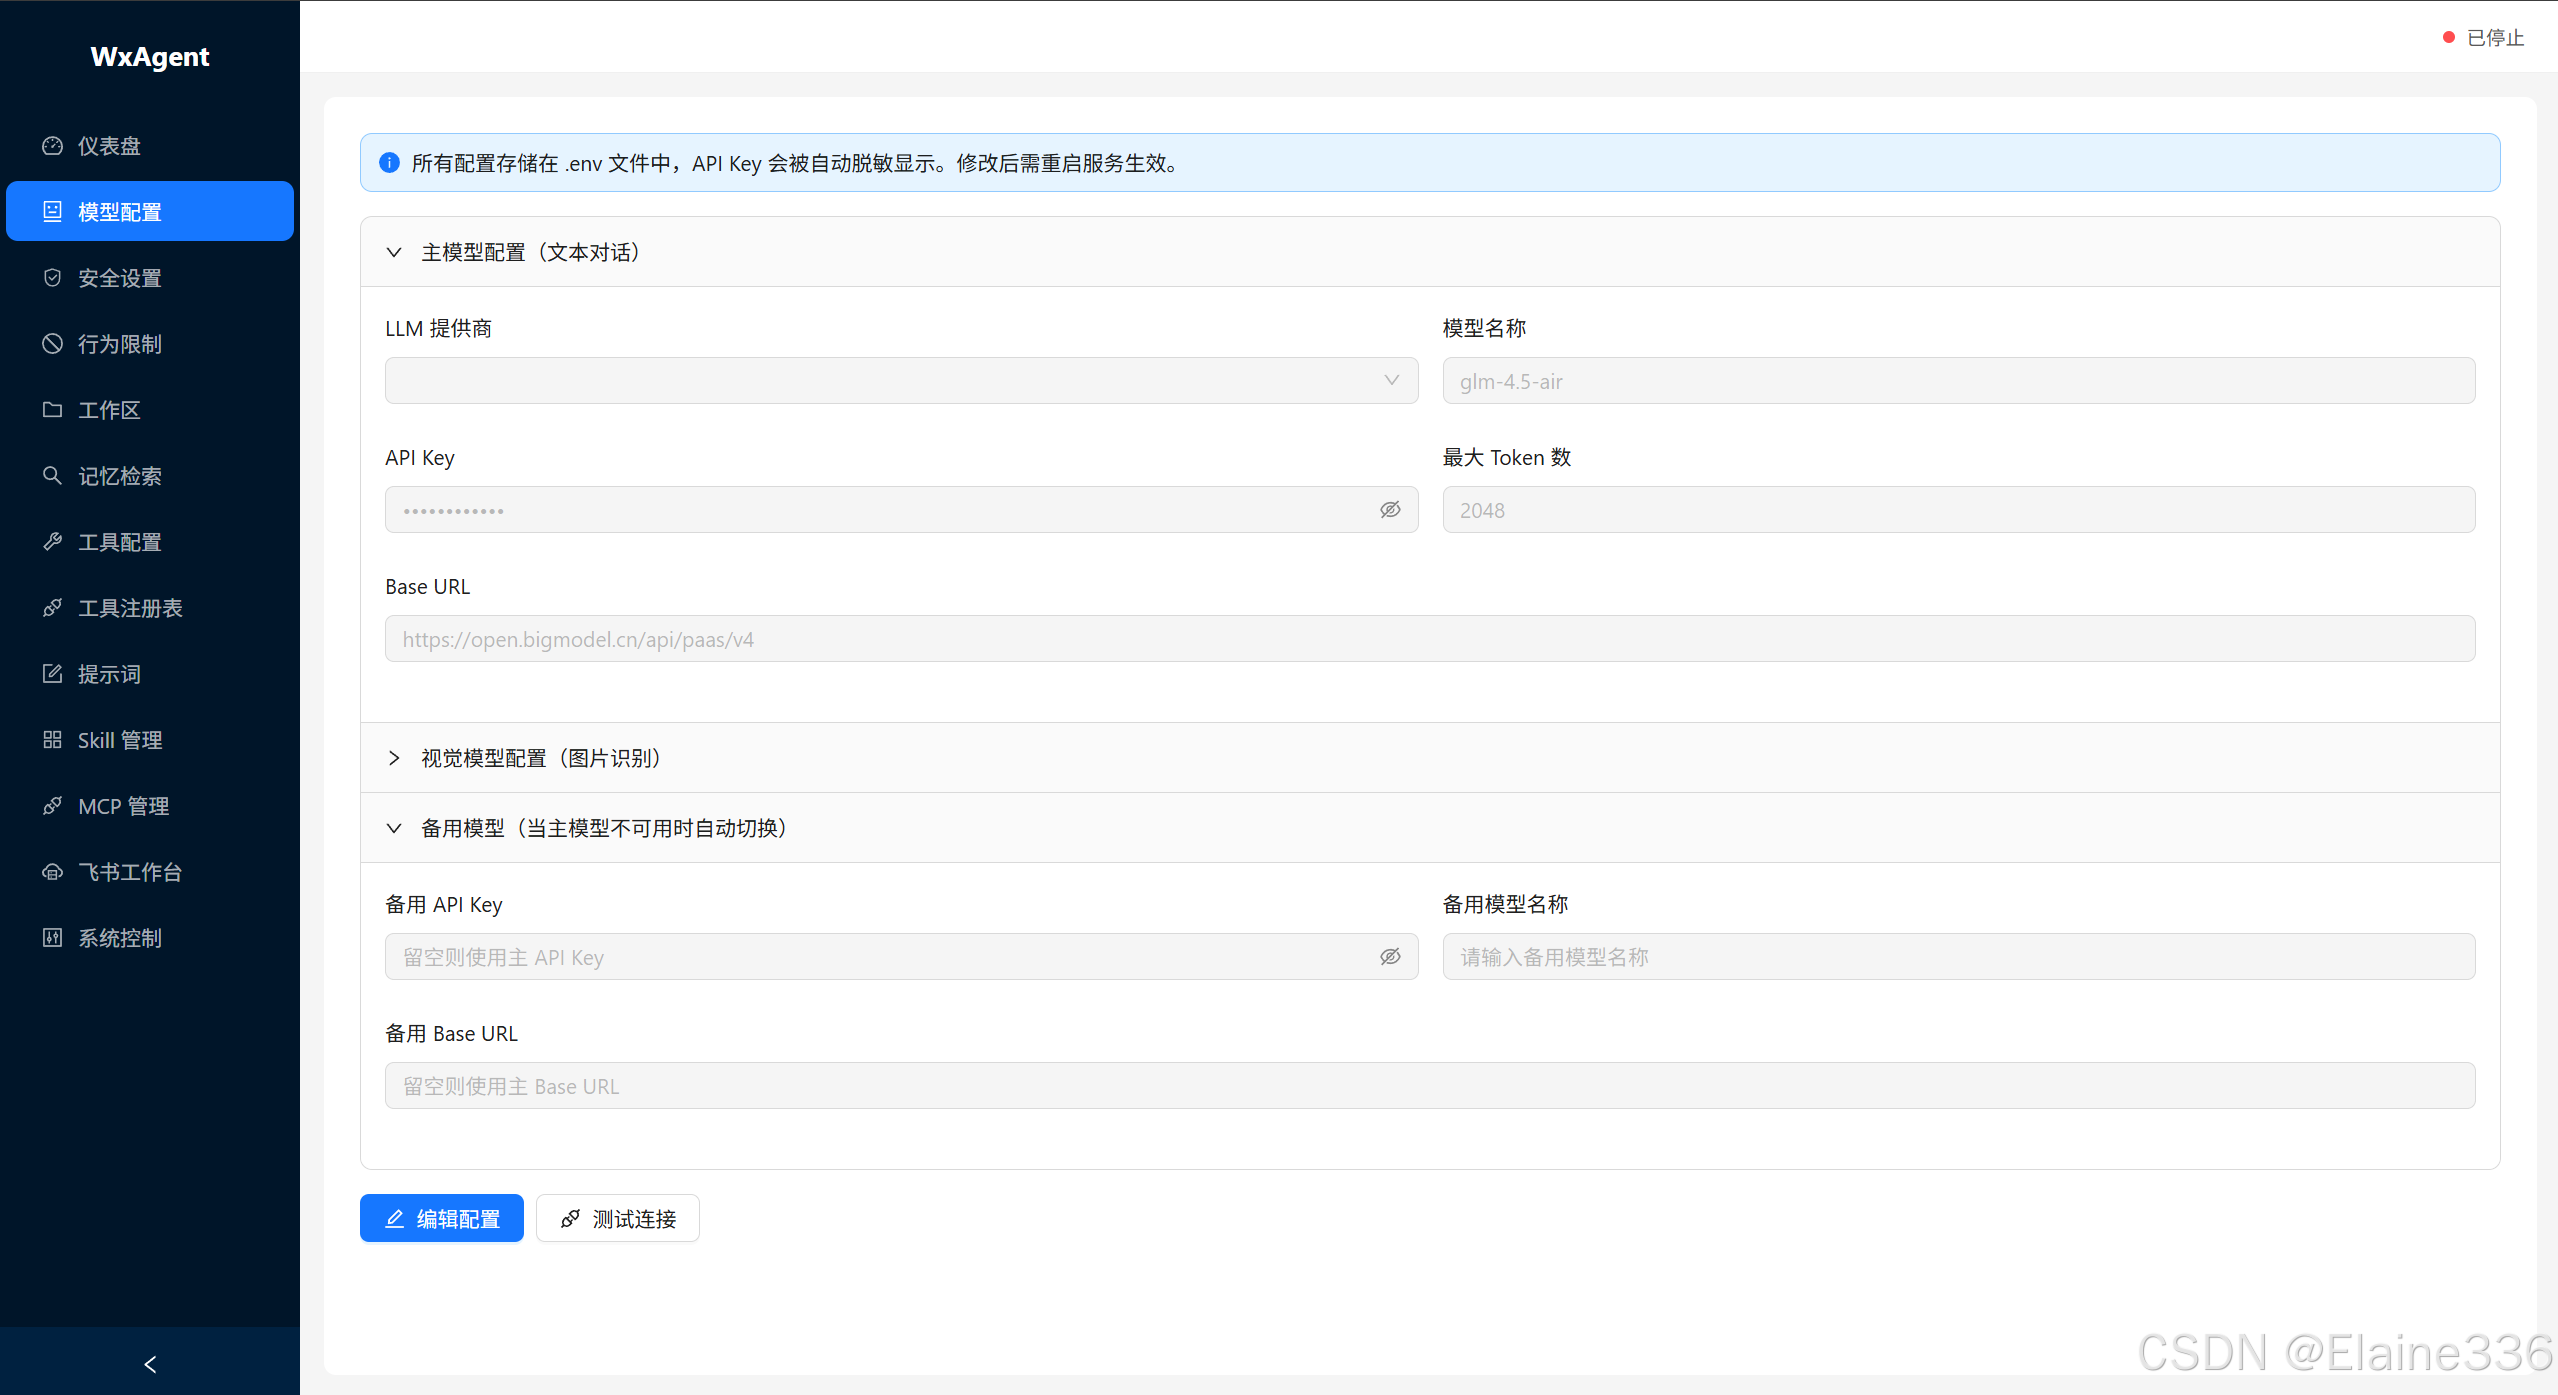Click the main API Key password field
2558x1395 pixels.
(901, 510)
